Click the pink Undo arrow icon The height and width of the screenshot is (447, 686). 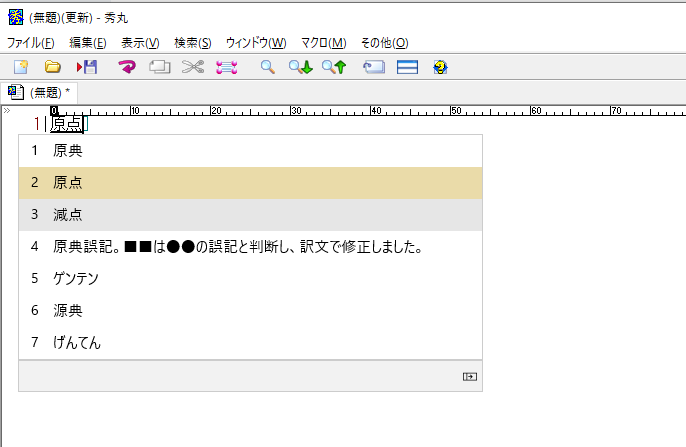click(x=127, y=67)
